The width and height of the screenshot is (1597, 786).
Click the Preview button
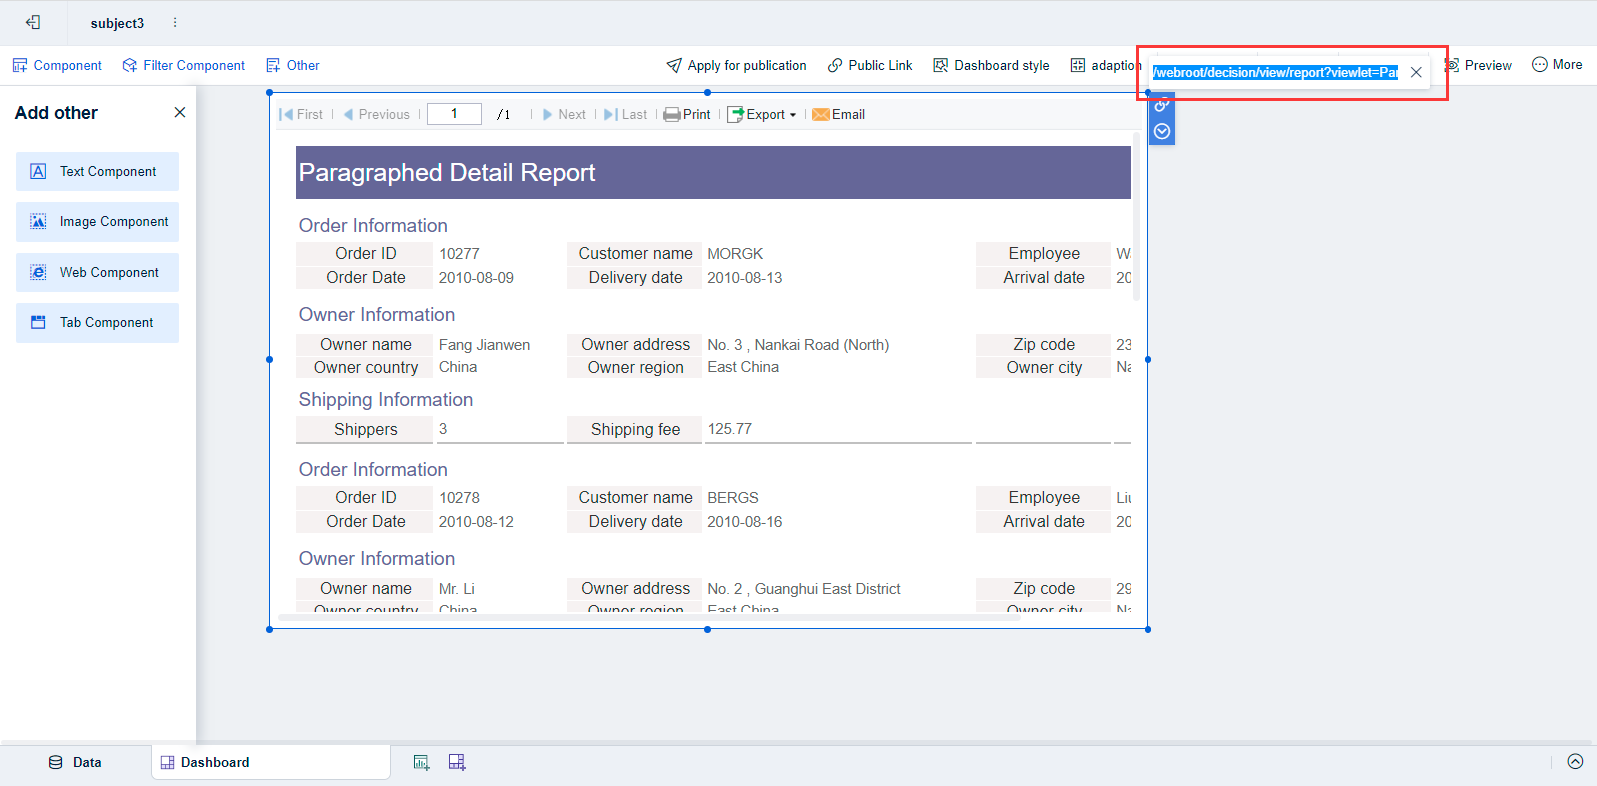[x=1479, y=65]
